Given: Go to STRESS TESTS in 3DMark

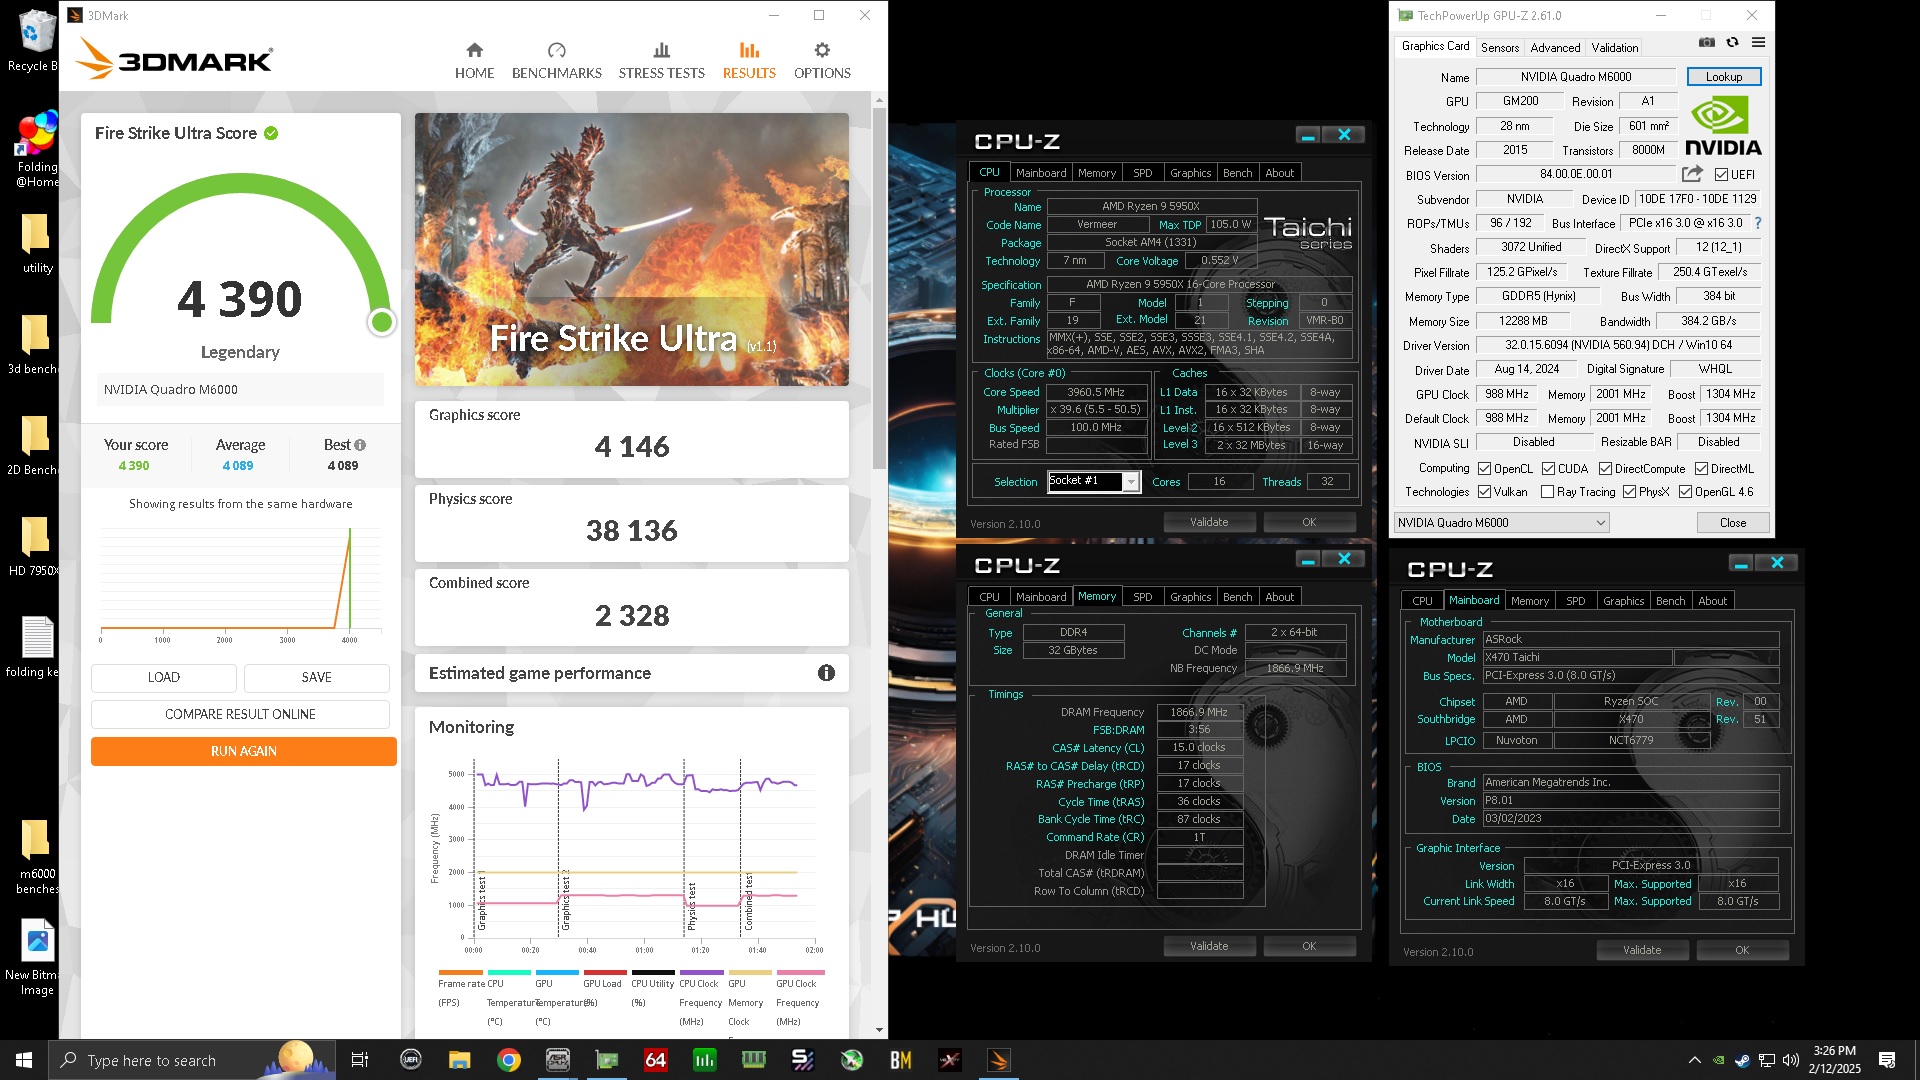Looking at the screenshot, I should (x=661, y=61).
